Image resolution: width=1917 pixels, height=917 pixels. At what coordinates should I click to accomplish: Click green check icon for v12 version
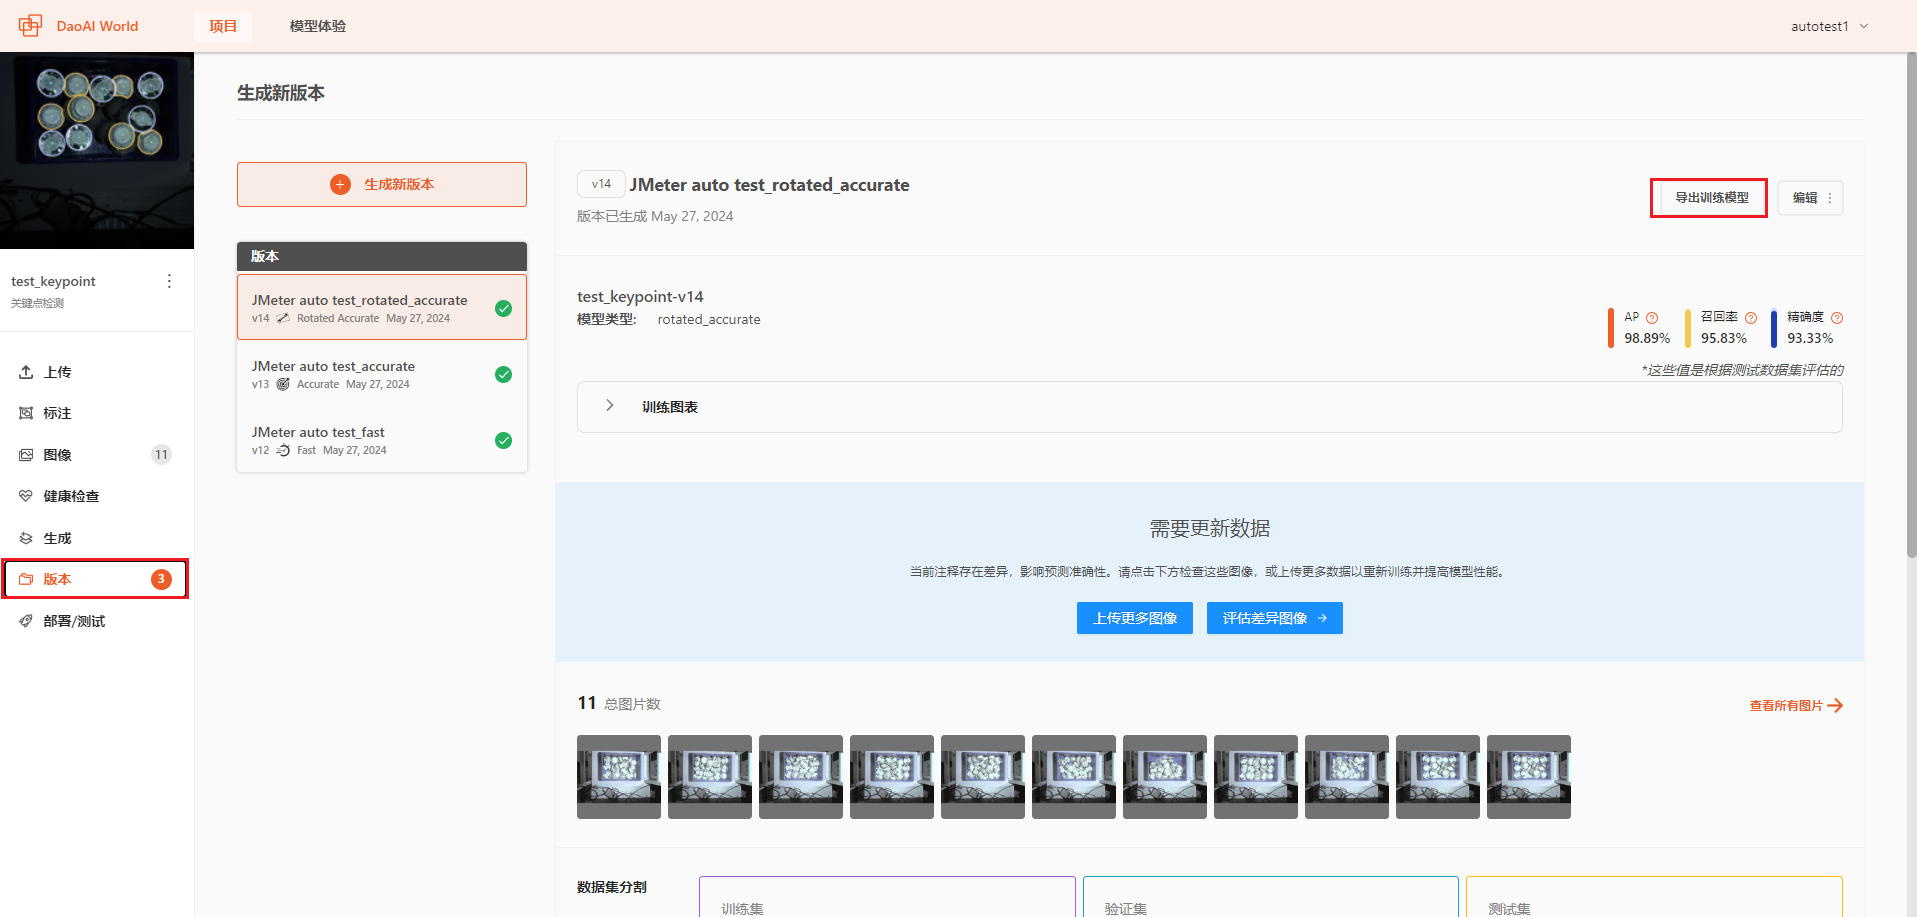pos(504,440)
